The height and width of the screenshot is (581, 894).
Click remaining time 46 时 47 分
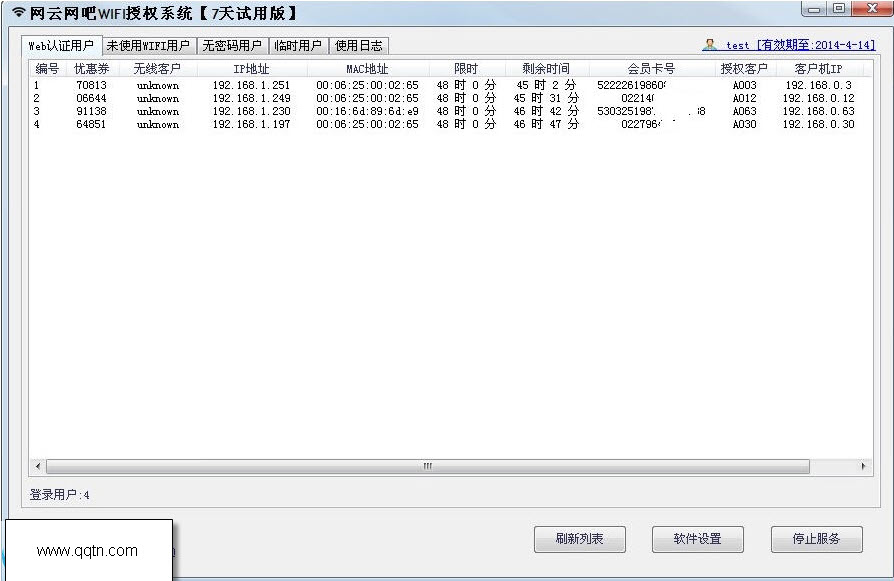click(546, 124)
